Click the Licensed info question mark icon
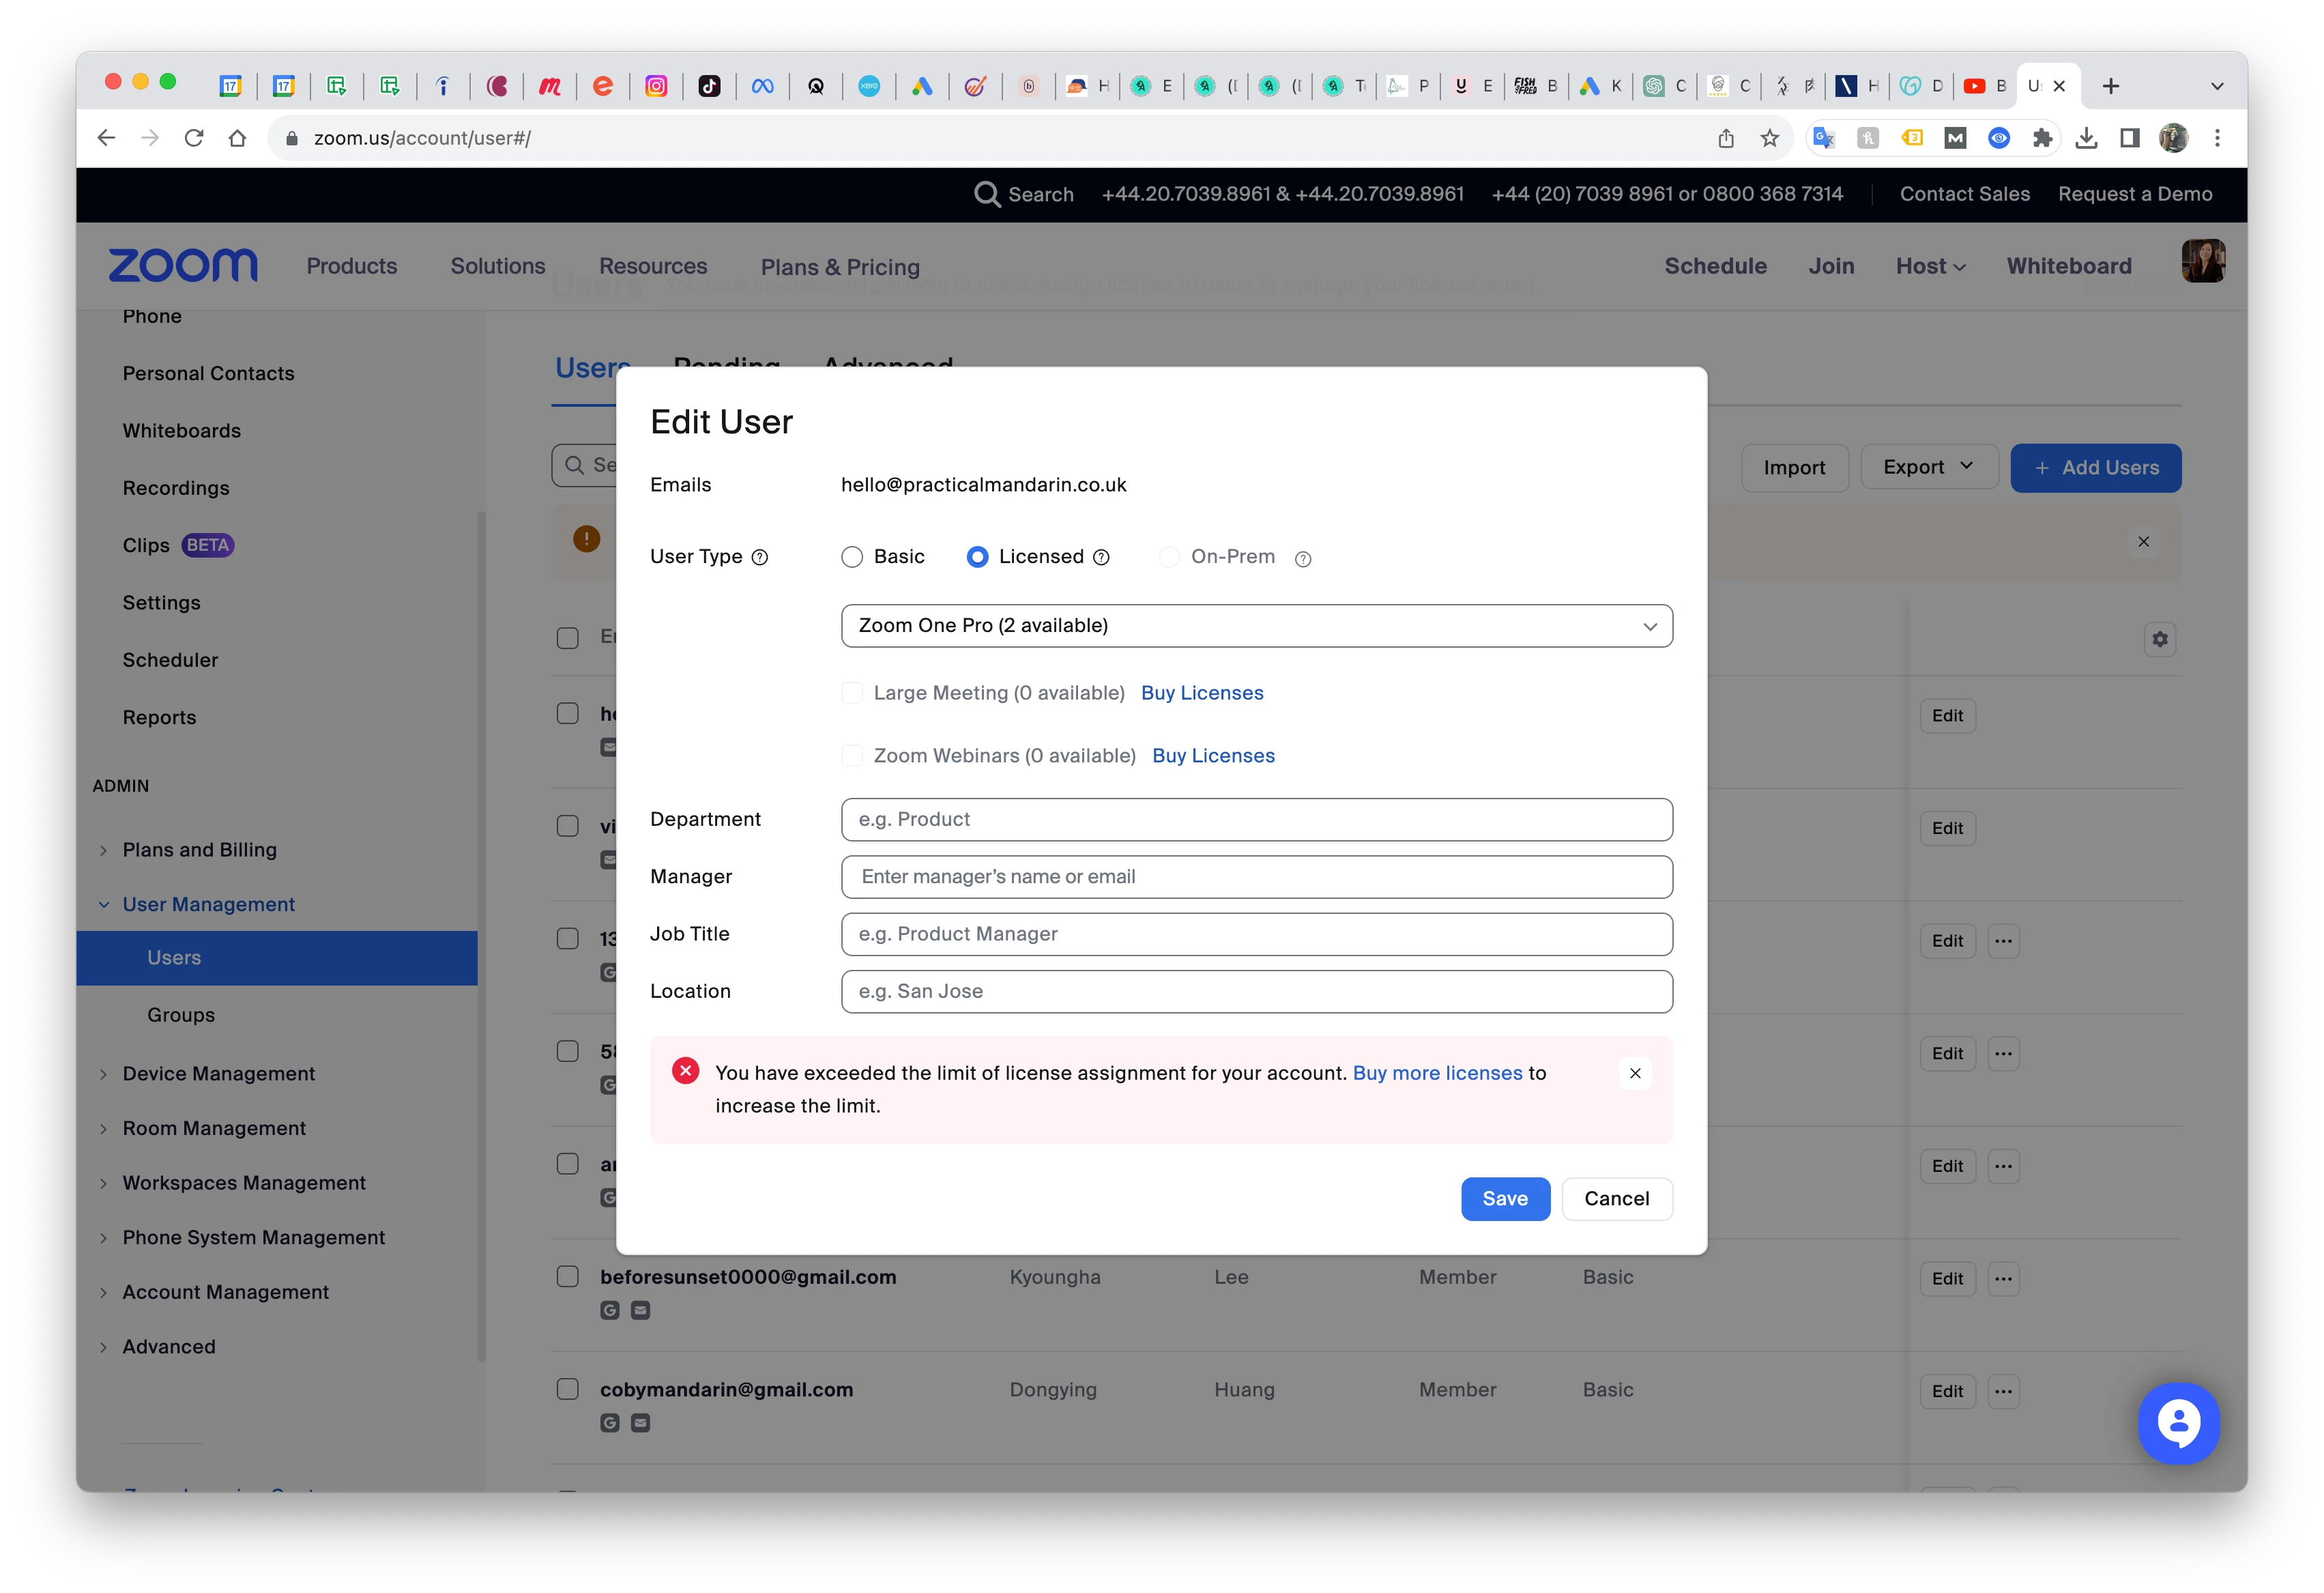 click(1101, 557)
